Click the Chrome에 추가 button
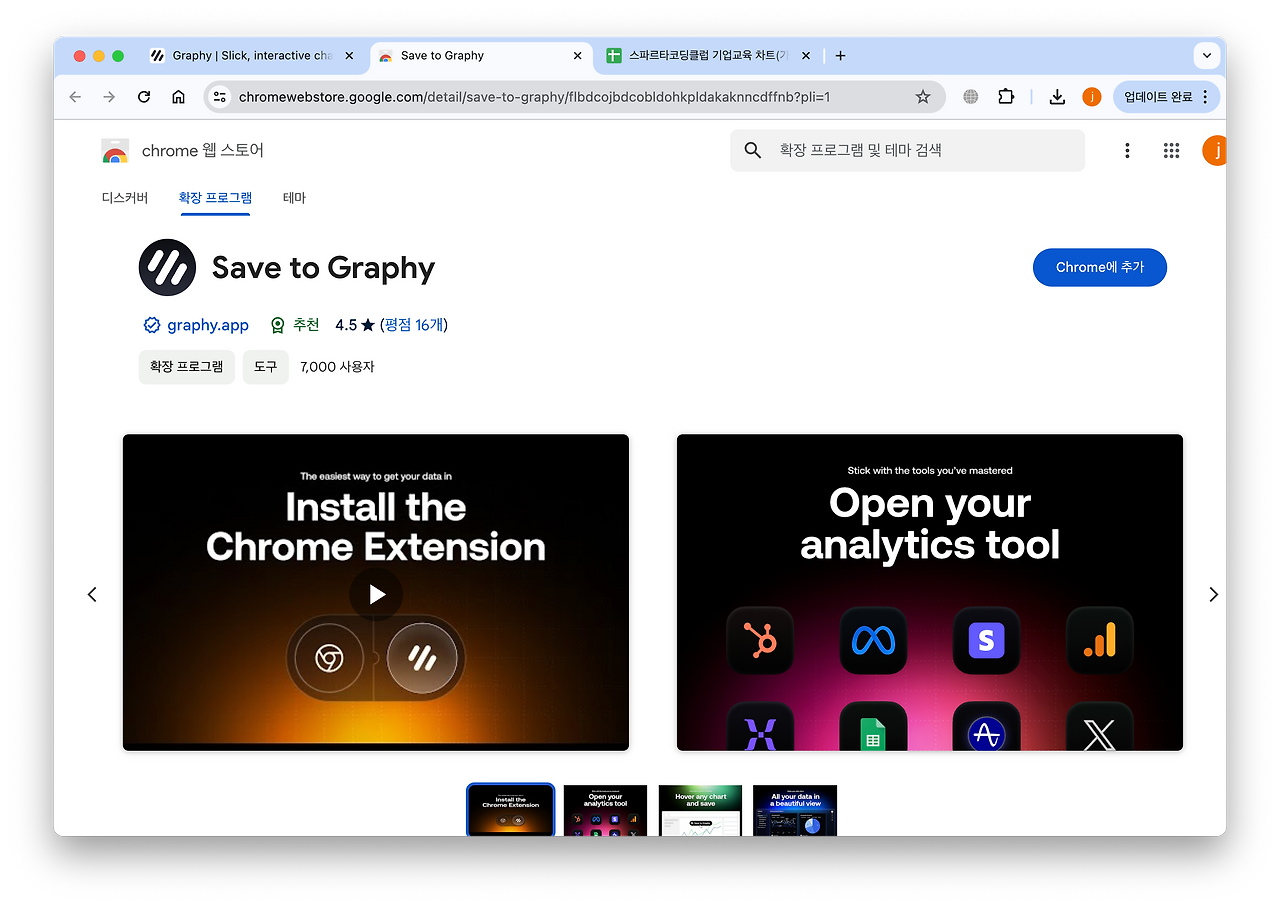The height and width of the screenshot is (907, 1280). tap(1100, 267)
